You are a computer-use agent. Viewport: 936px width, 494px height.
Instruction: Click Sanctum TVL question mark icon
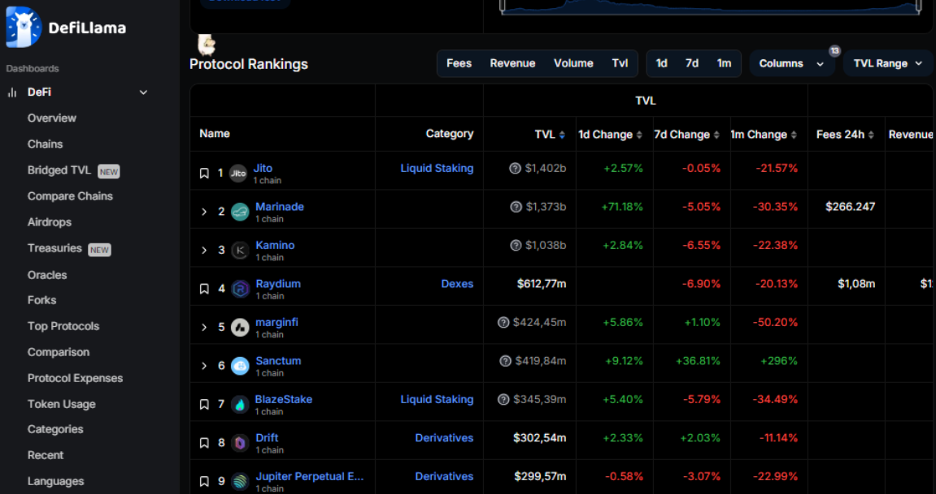[505, 361]
